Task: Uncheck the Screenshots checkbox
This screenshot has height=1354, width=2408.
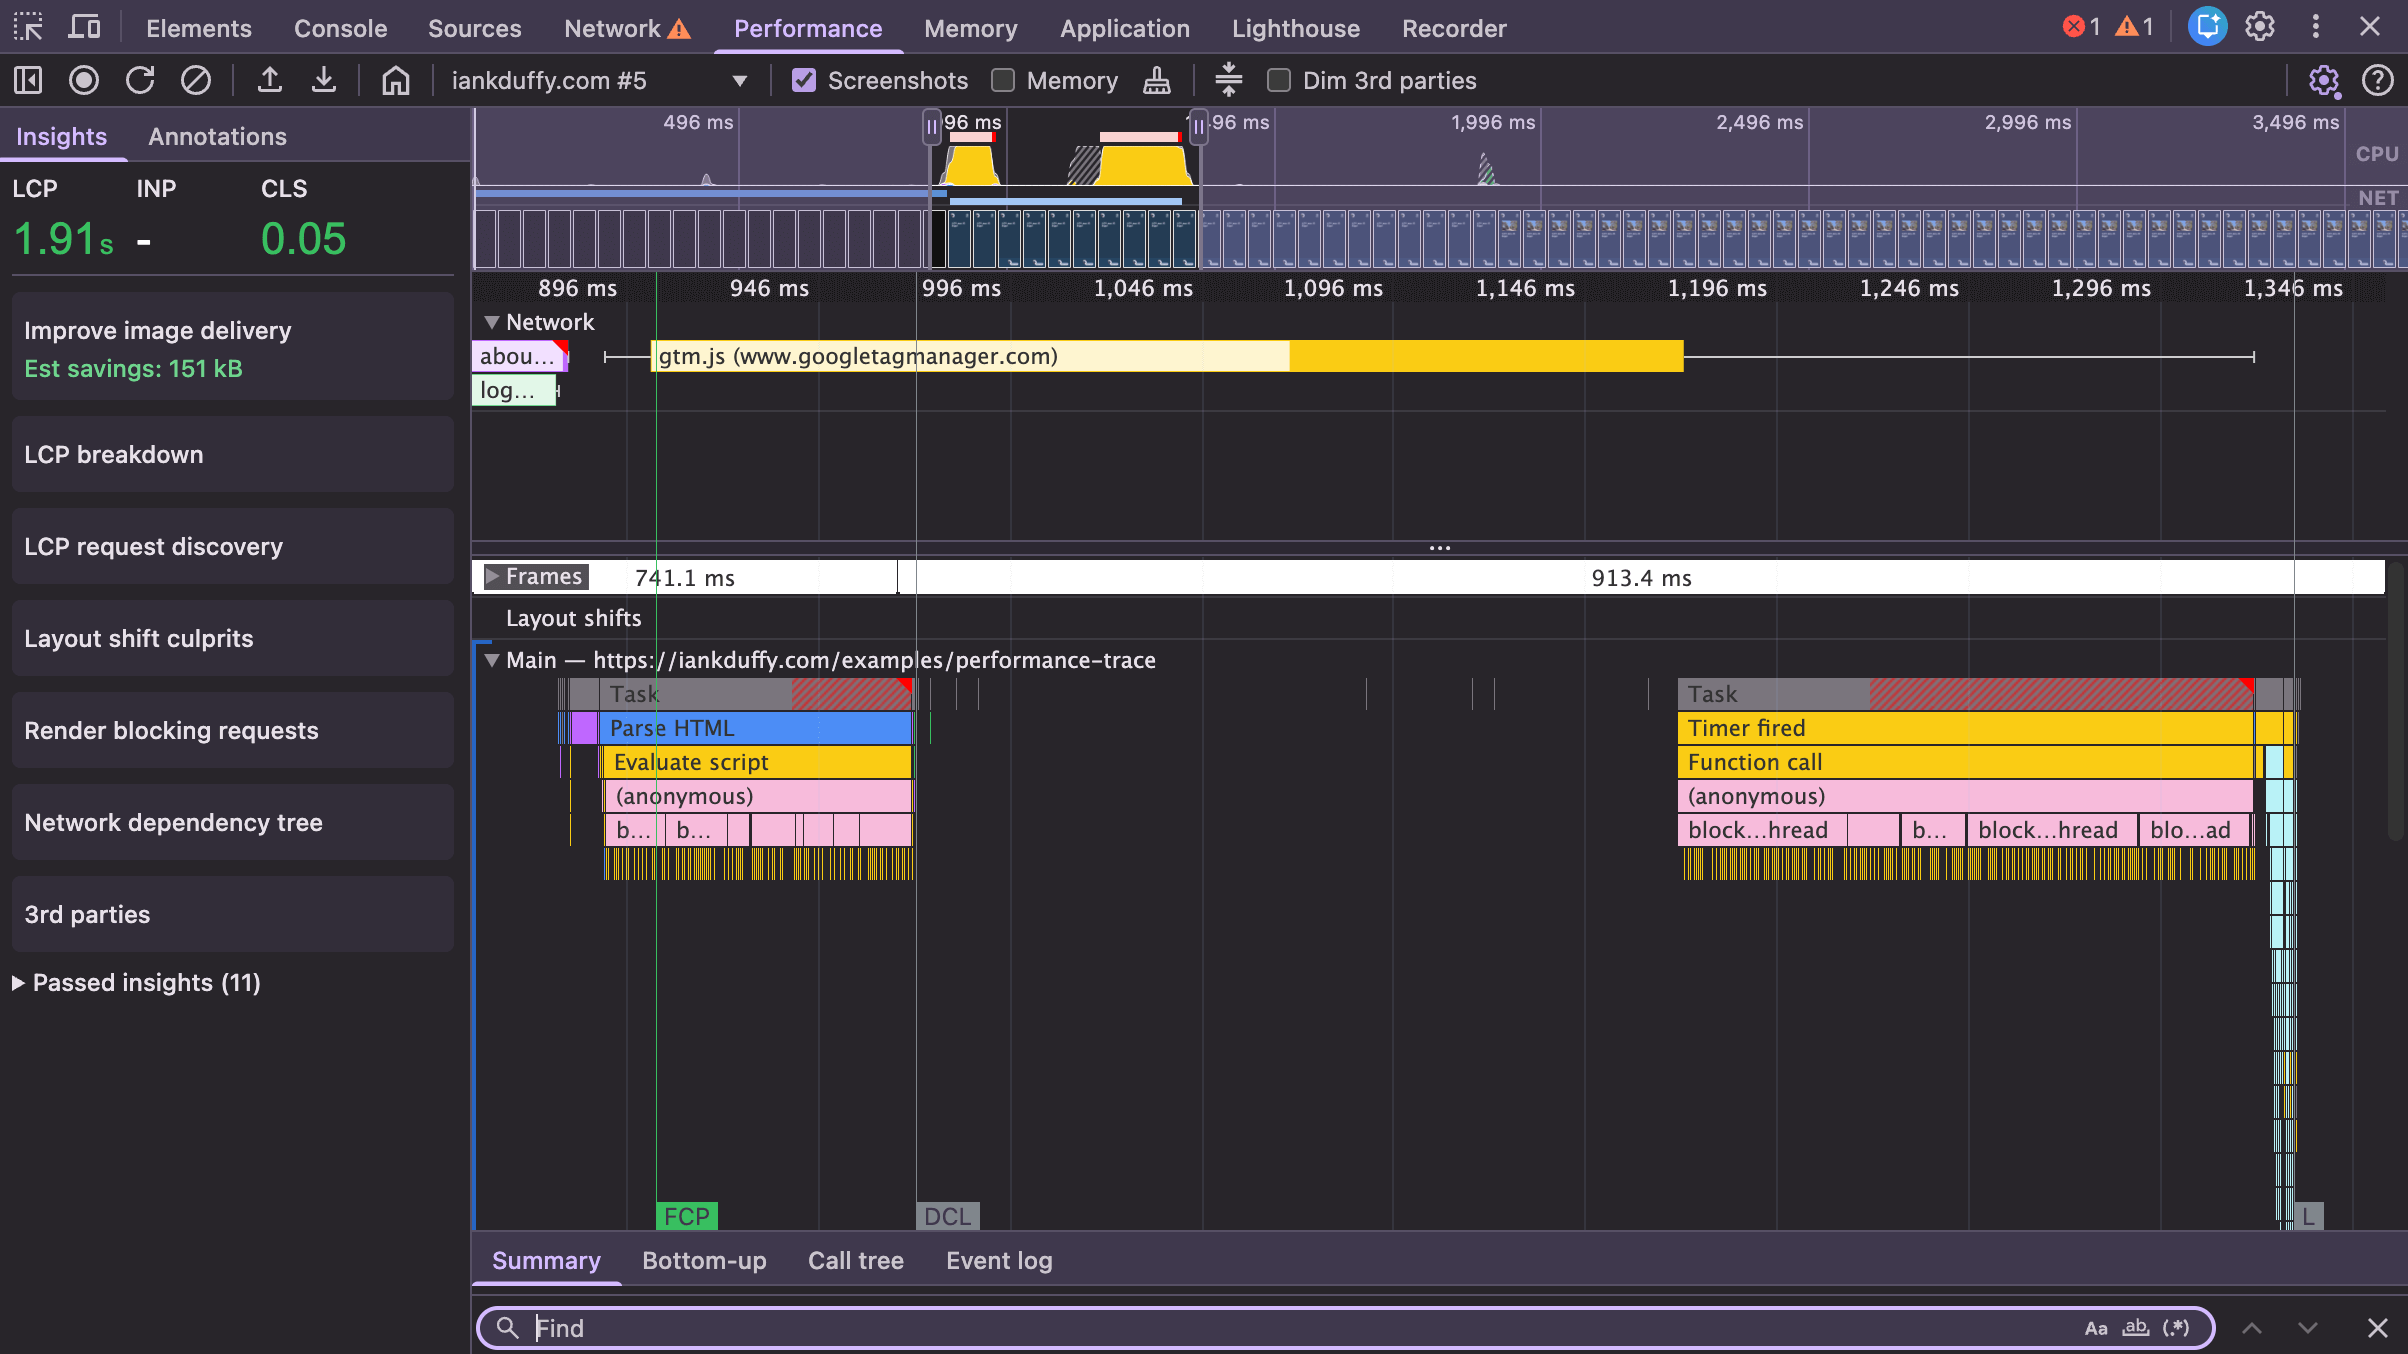Action: (x=804, y=80)
